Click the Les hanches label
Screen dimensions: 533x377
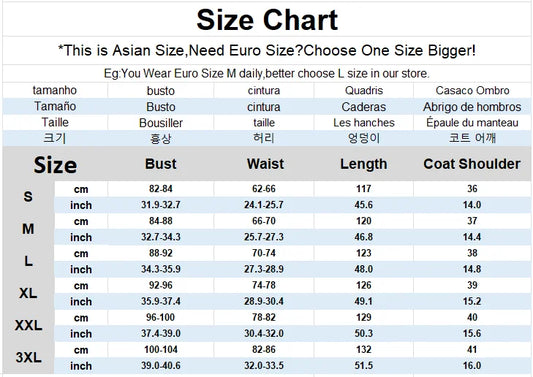point(364,123)
